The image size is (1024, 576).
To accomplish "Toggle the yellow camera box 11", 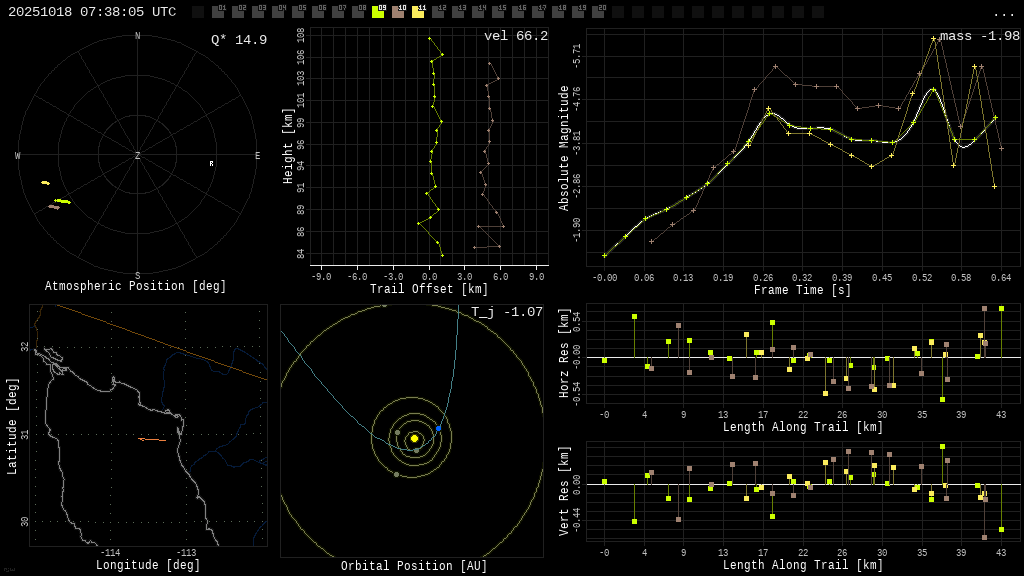I will tap(418, 12).
